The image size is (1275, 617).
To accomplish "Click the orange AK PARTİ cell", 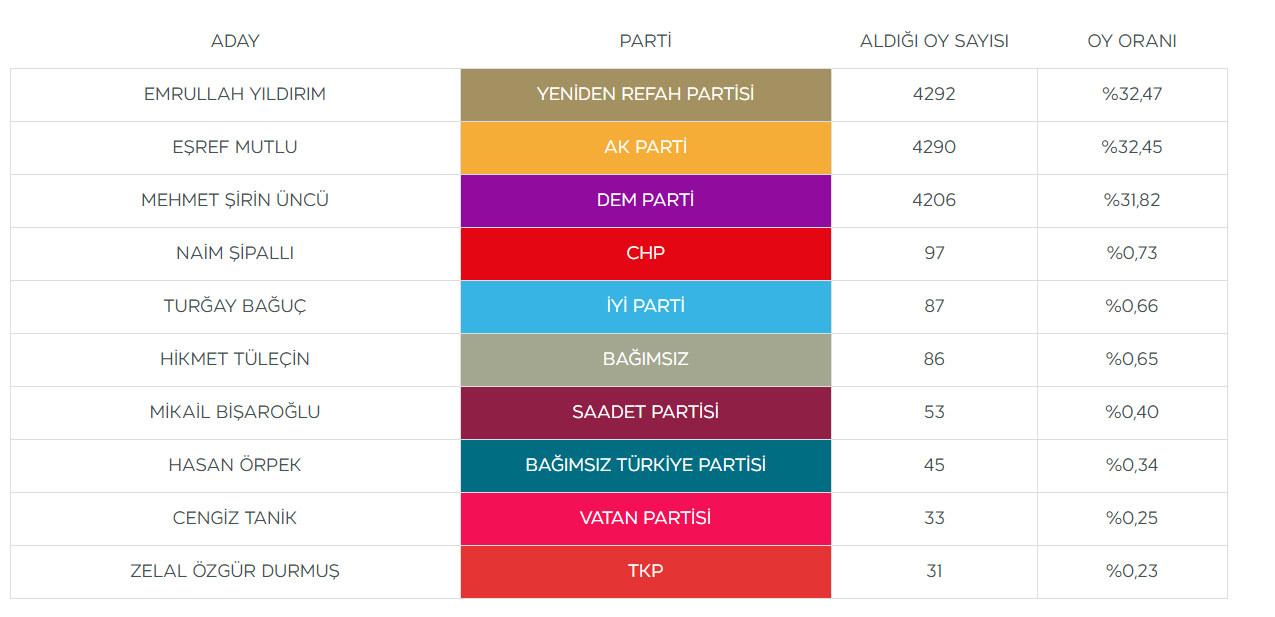I will 645,147.
